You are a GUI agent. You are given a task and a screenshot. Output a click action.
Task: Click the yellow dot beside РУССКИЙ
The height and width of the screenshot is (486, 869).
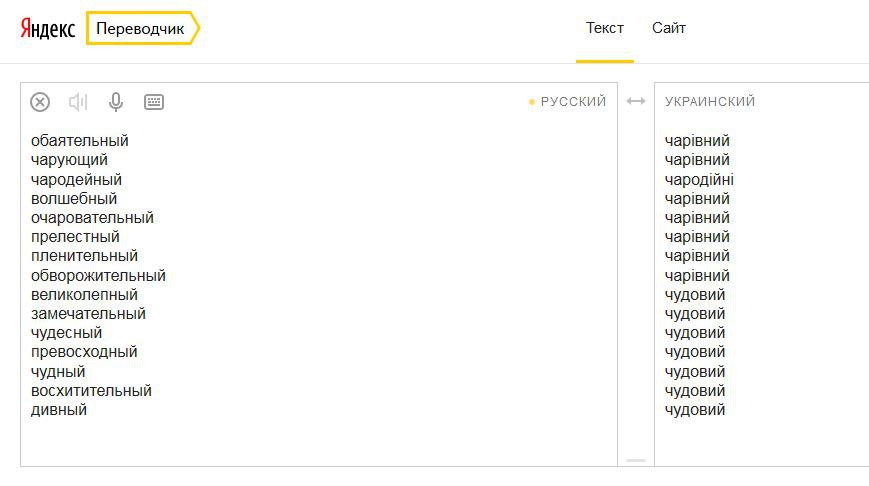coord(532,102)
